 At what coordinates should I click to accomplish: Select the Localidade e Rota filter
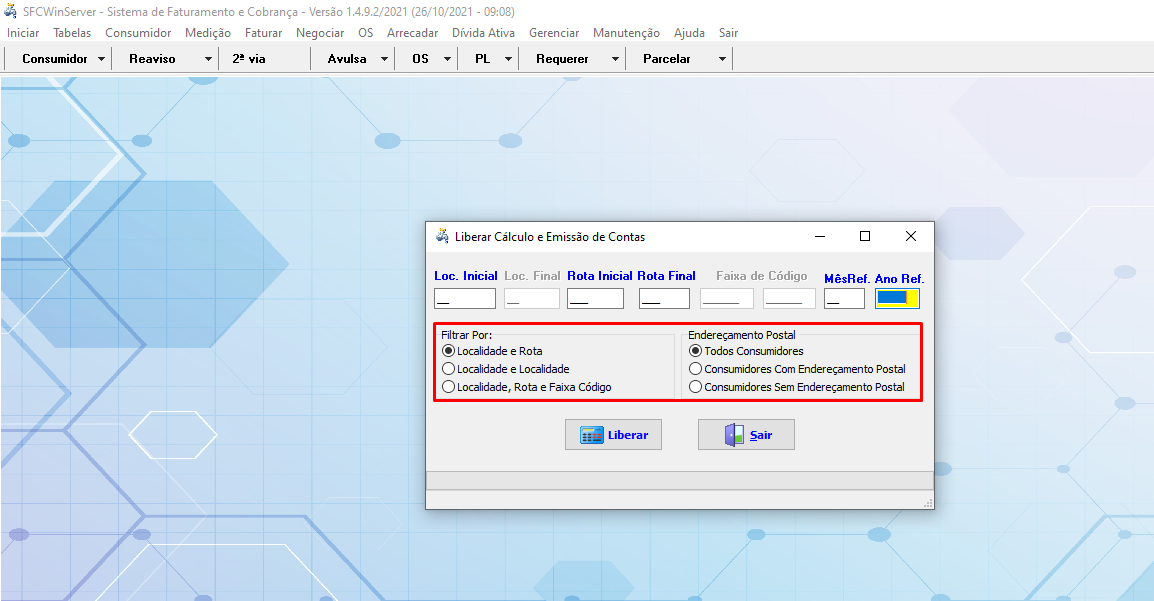[x=448, y=351]
